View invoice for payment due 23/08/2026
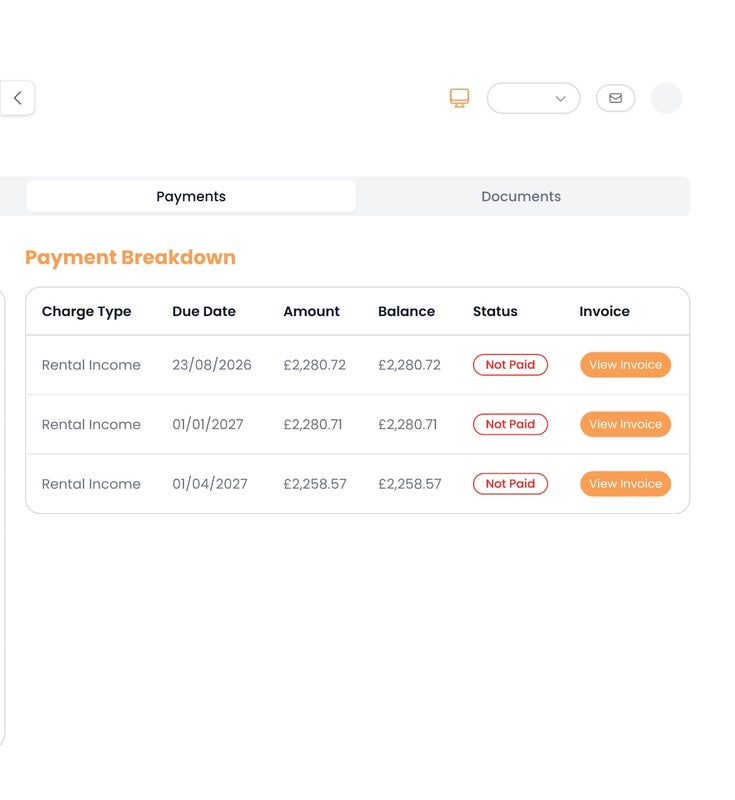This screenshot has width=735, height=800. coord(625,365)
